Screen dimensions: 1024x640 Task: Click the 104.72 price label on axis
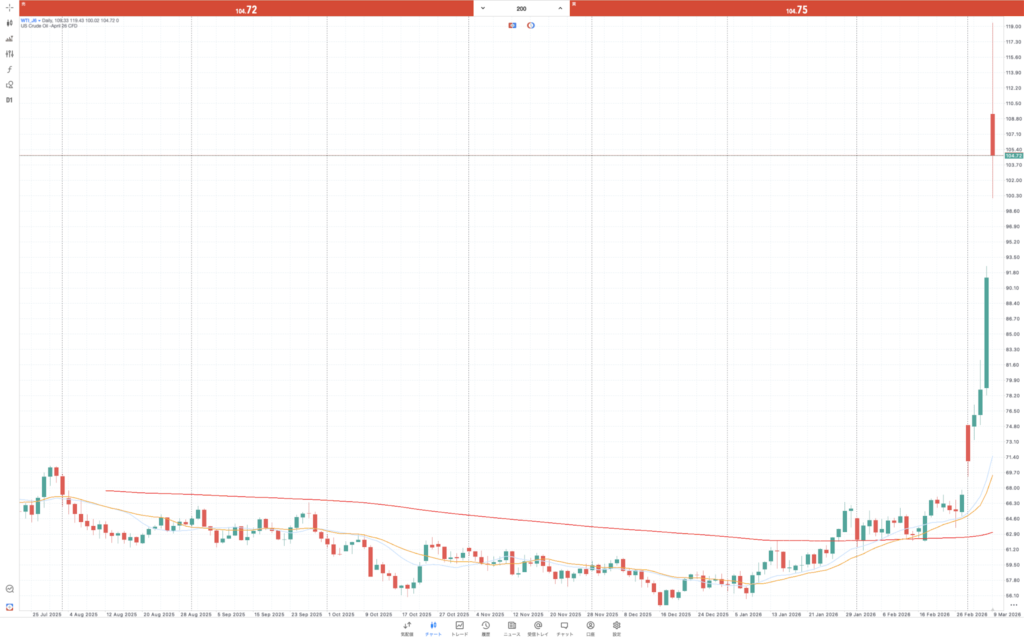(x=1012, y=156)
